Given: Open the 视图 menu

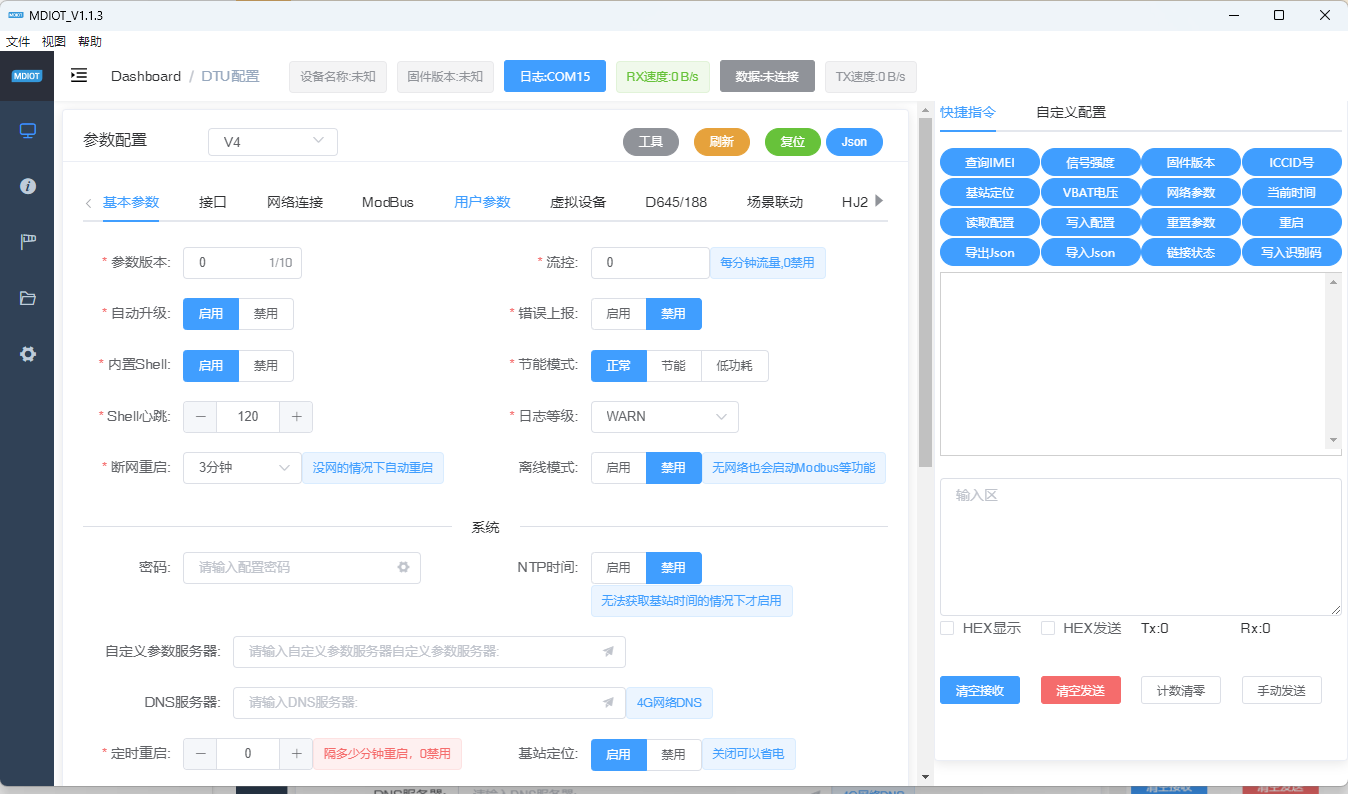Looking at the screenshot, I should click(54, 42).
